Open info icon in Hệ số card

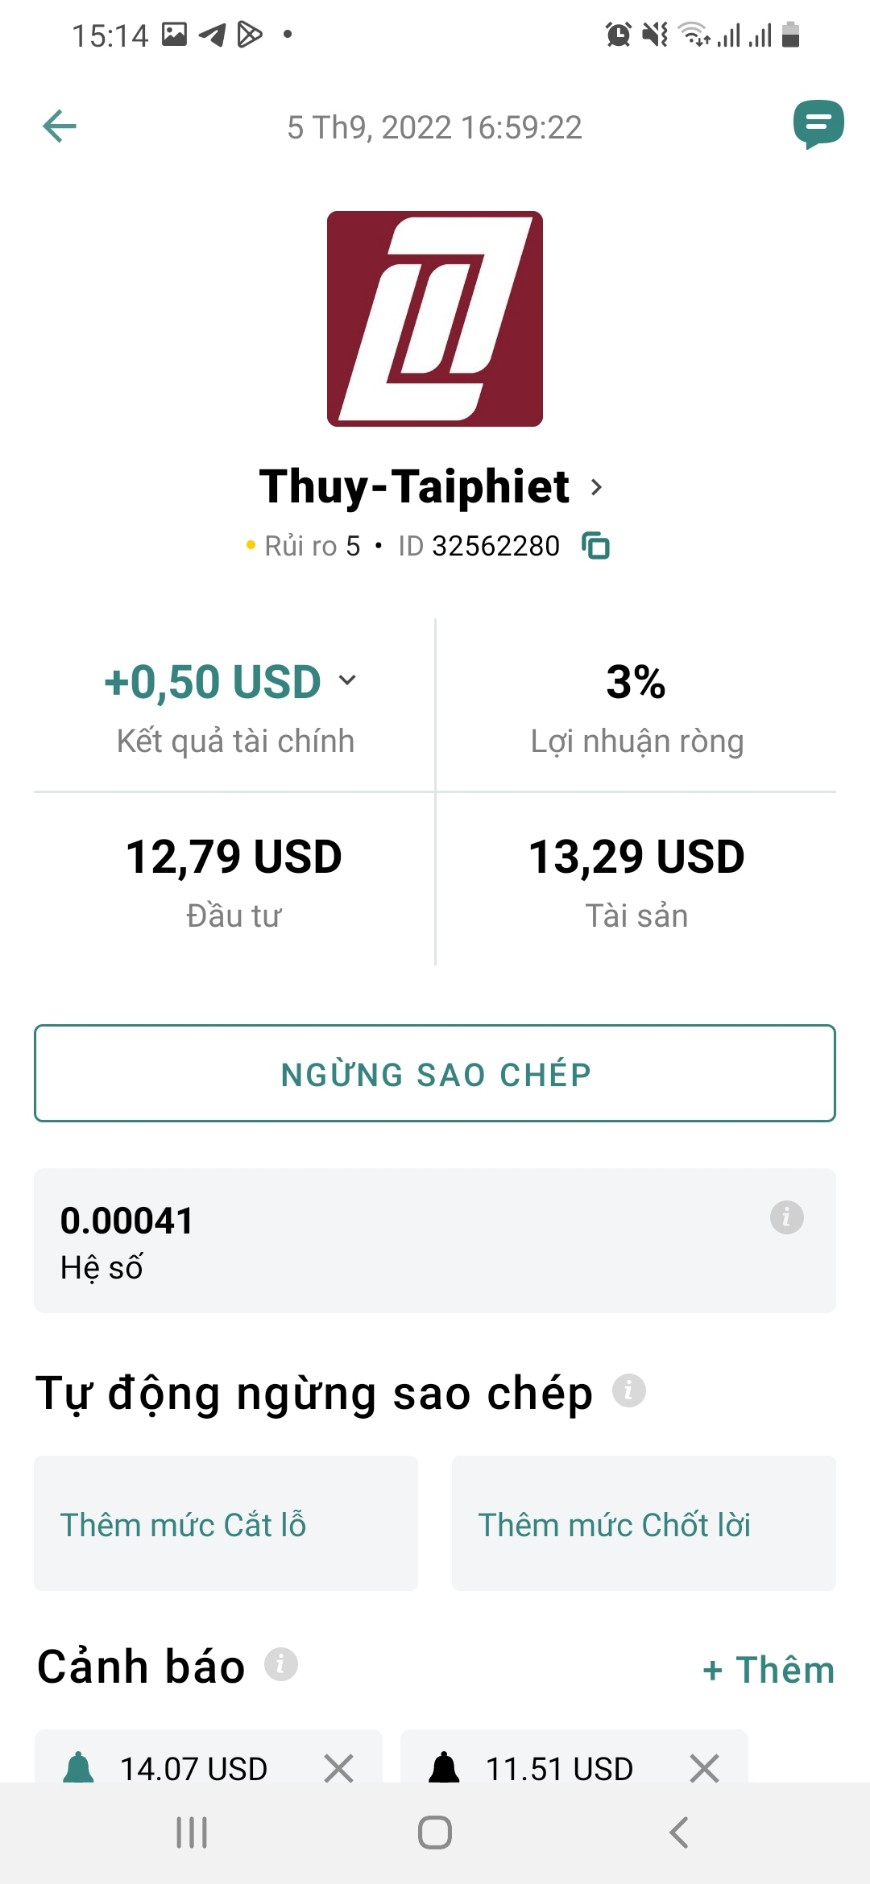tap(786, 1217)
